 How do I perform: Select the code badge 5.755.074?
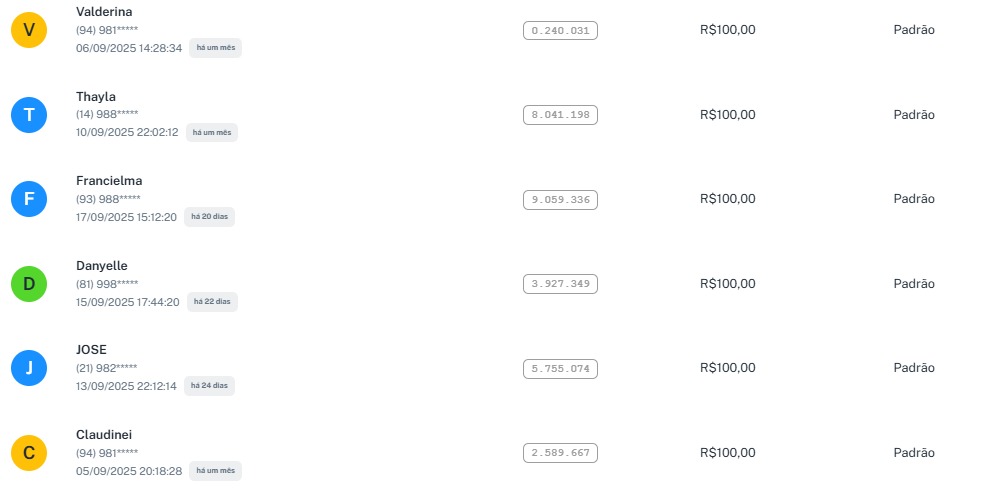click(560, 369)
